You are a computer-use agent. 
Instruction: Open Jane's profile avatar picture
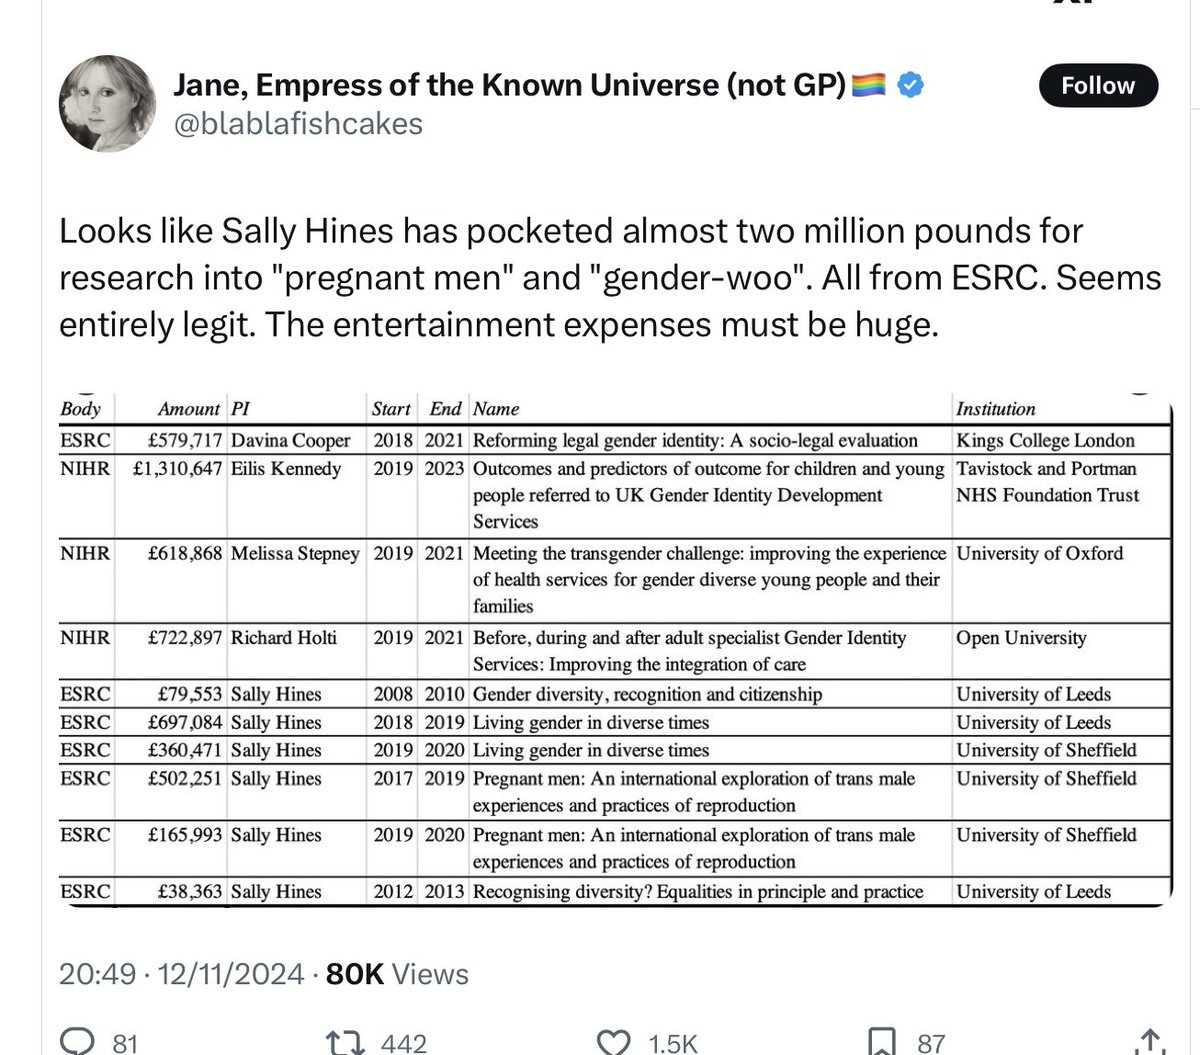click(108, 103)
